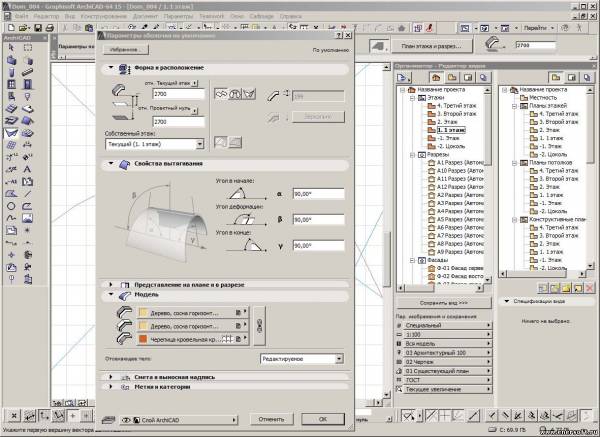Click the Print toolbar icon
Viewport: 600px width, 437px height.
(50, 28)
